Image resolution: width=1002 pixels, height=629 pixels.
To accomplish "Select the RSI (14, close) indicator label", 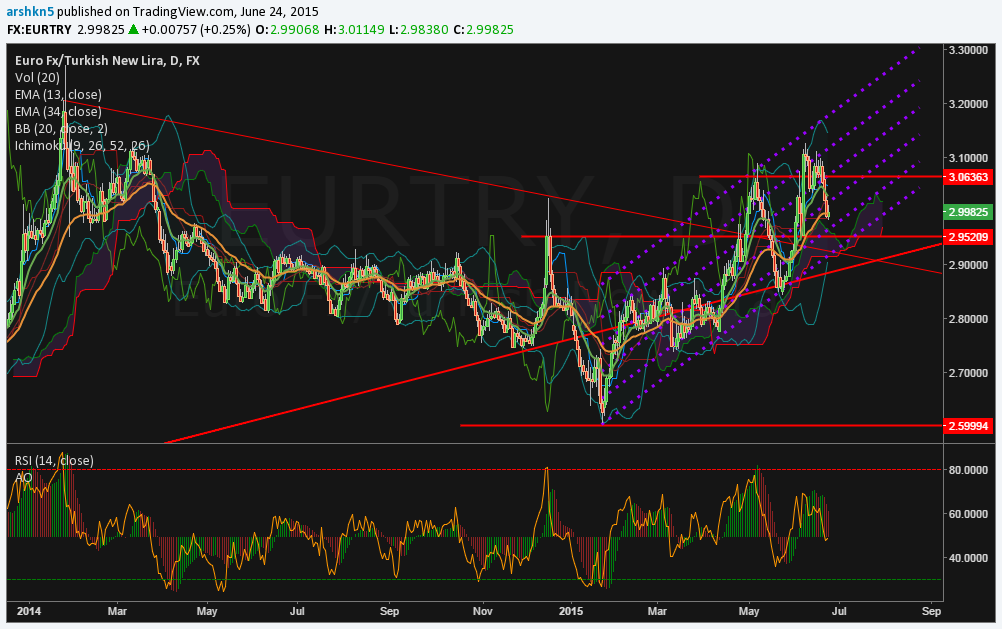I will click(x=54, y=460).
